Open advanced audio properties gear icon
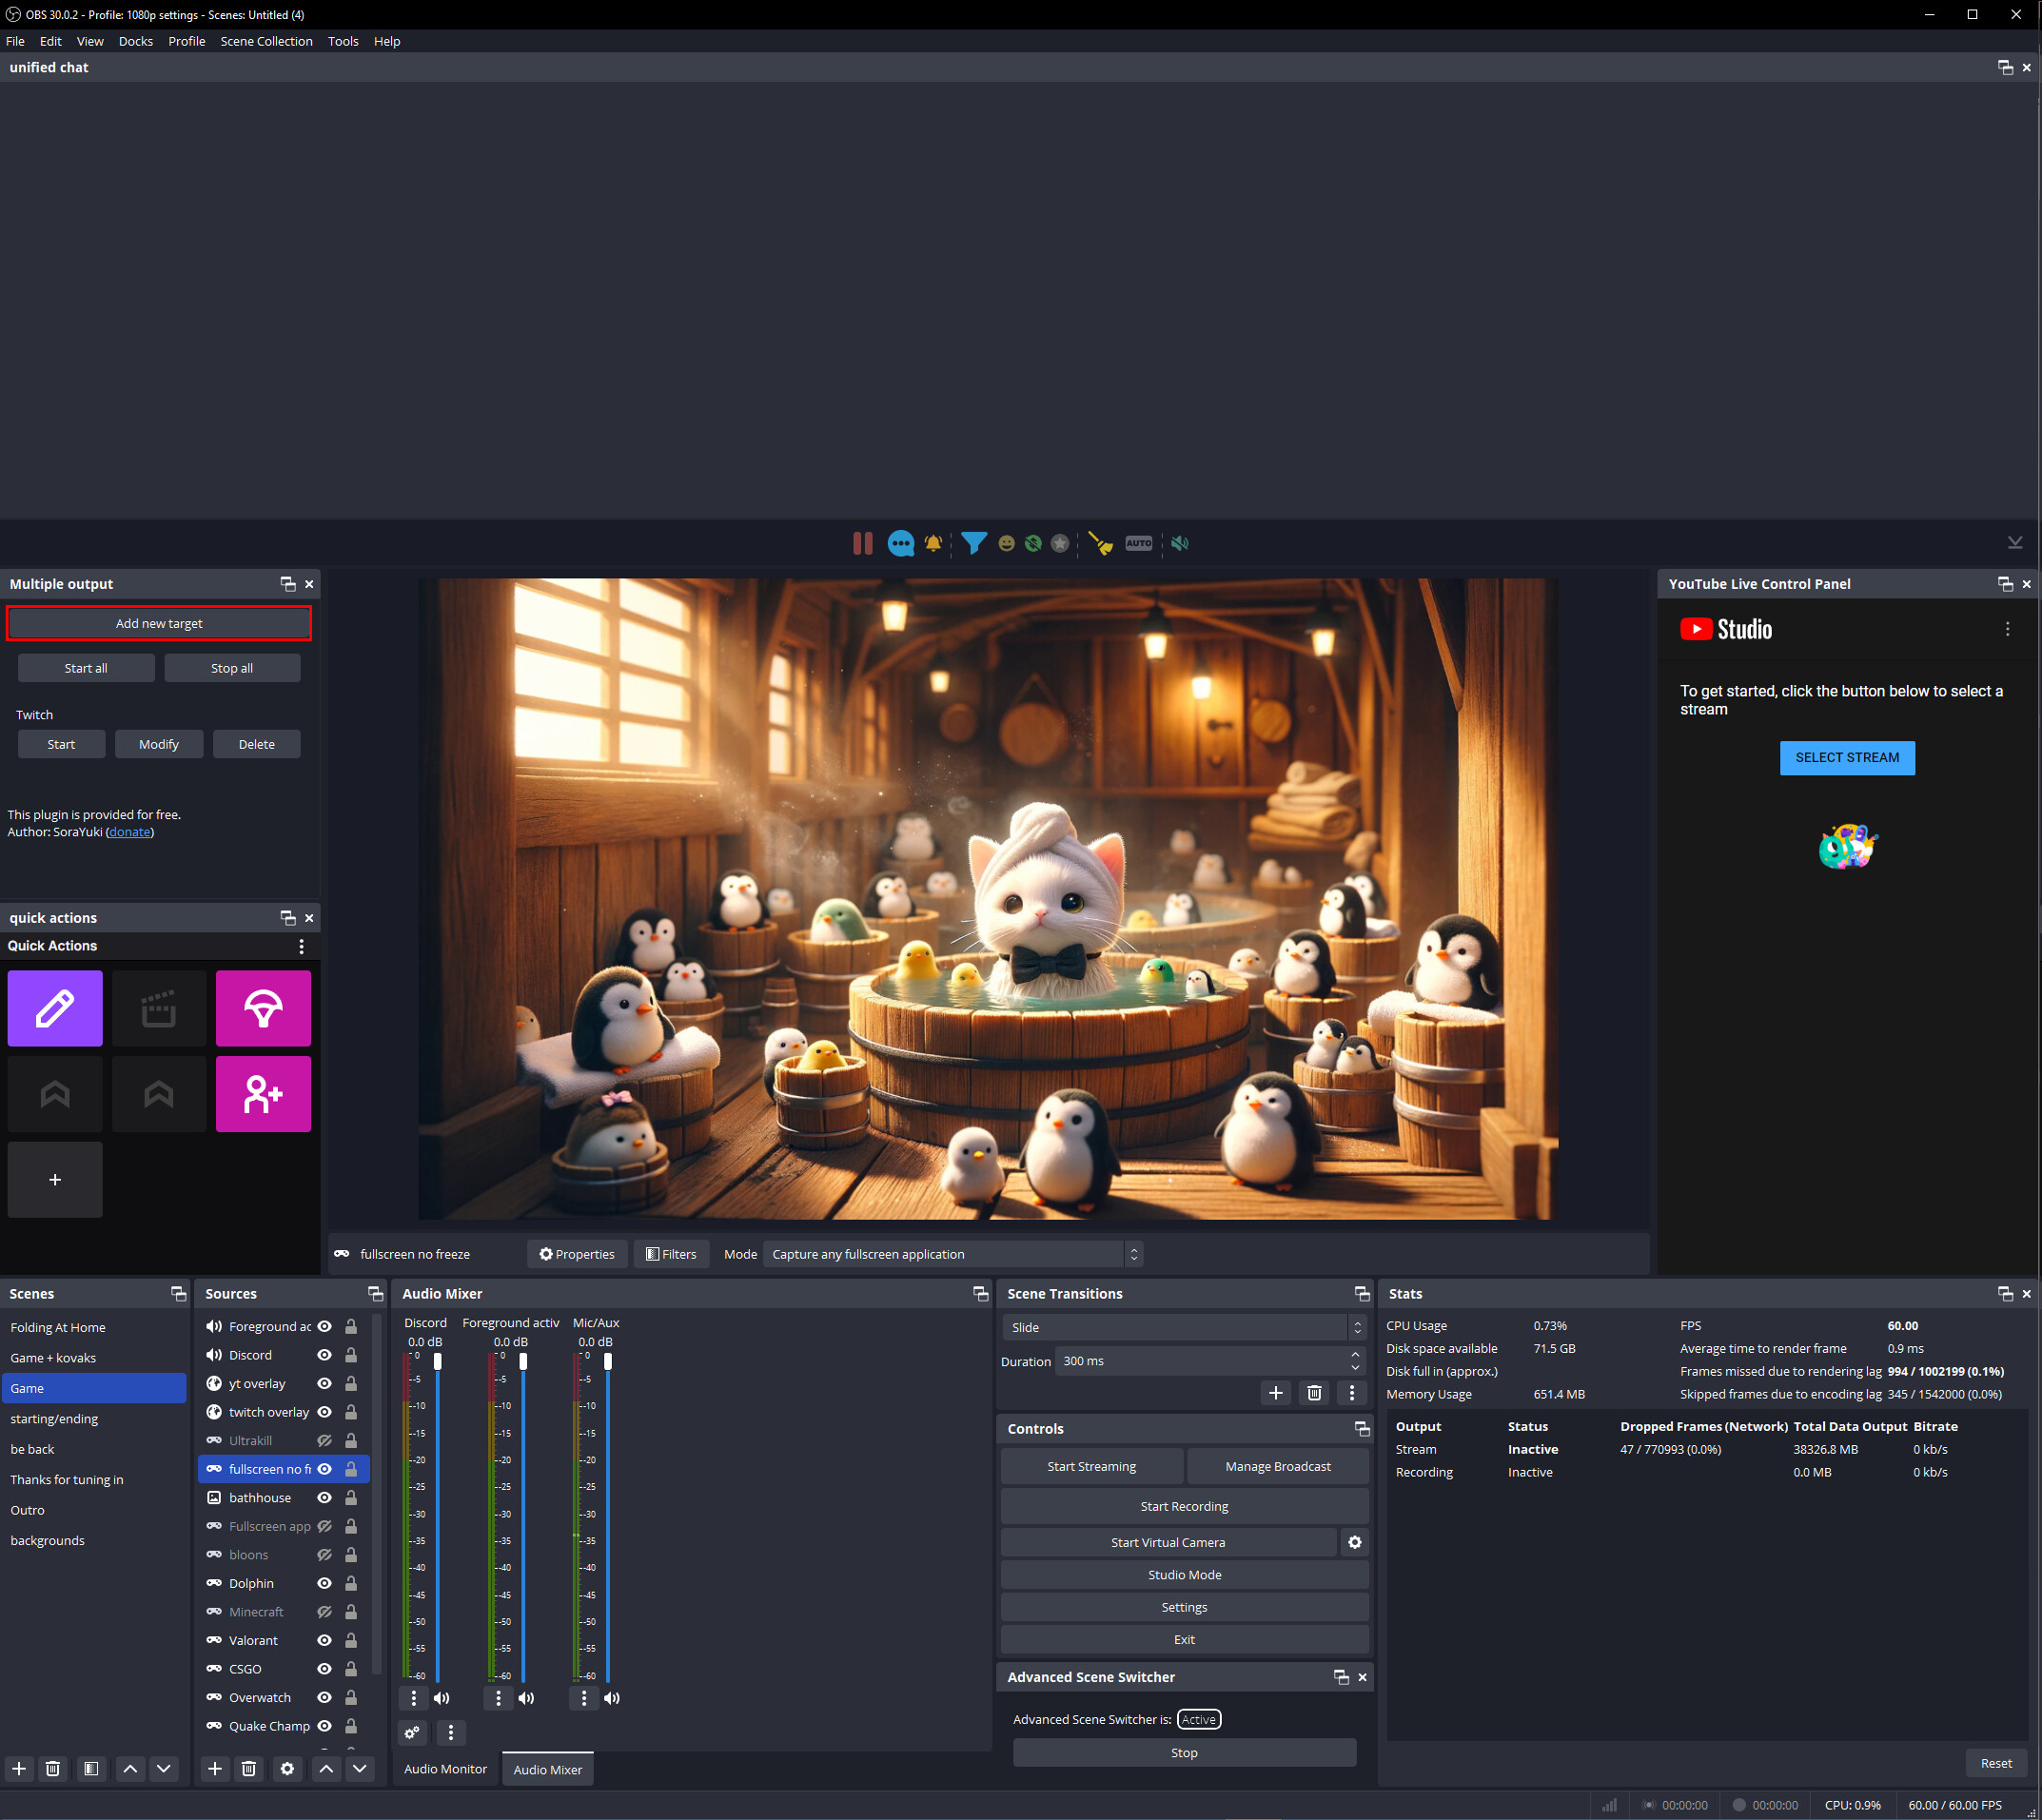The width and height of the screenshot is (2042, 1820). [x=412, y=1732]
